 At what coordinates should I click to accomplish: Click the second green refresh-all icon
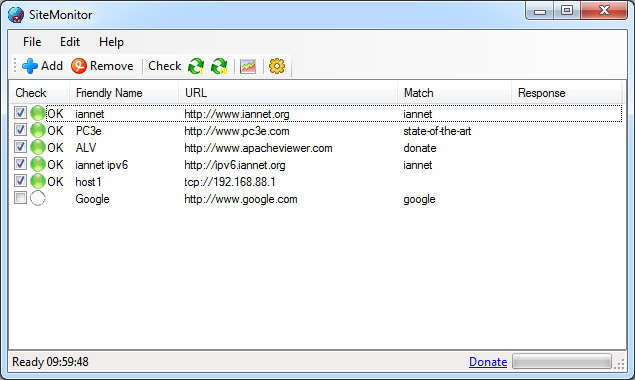coord(219,66)
